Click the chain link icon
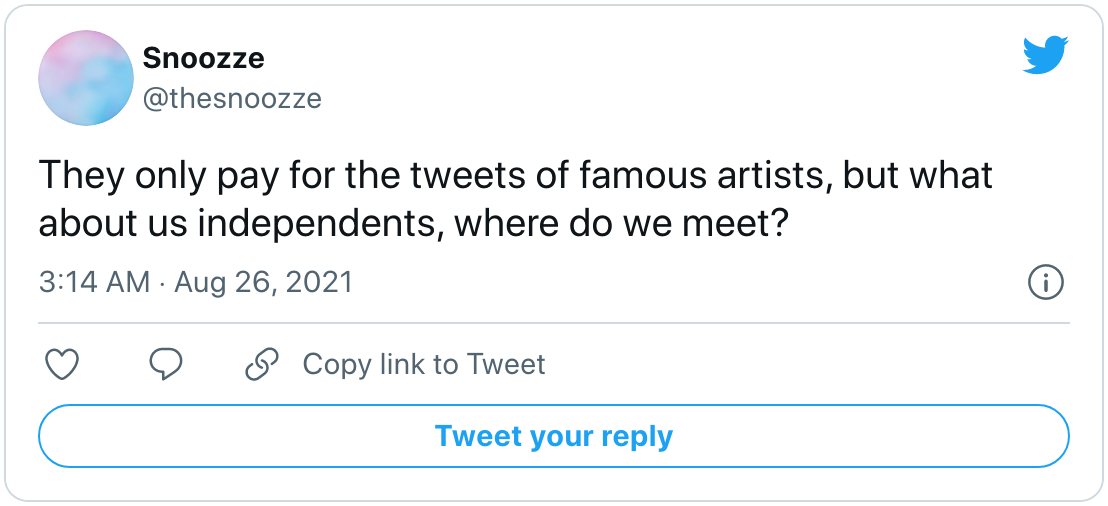This screenshot has height=506, width=1108. pos(261,365)
